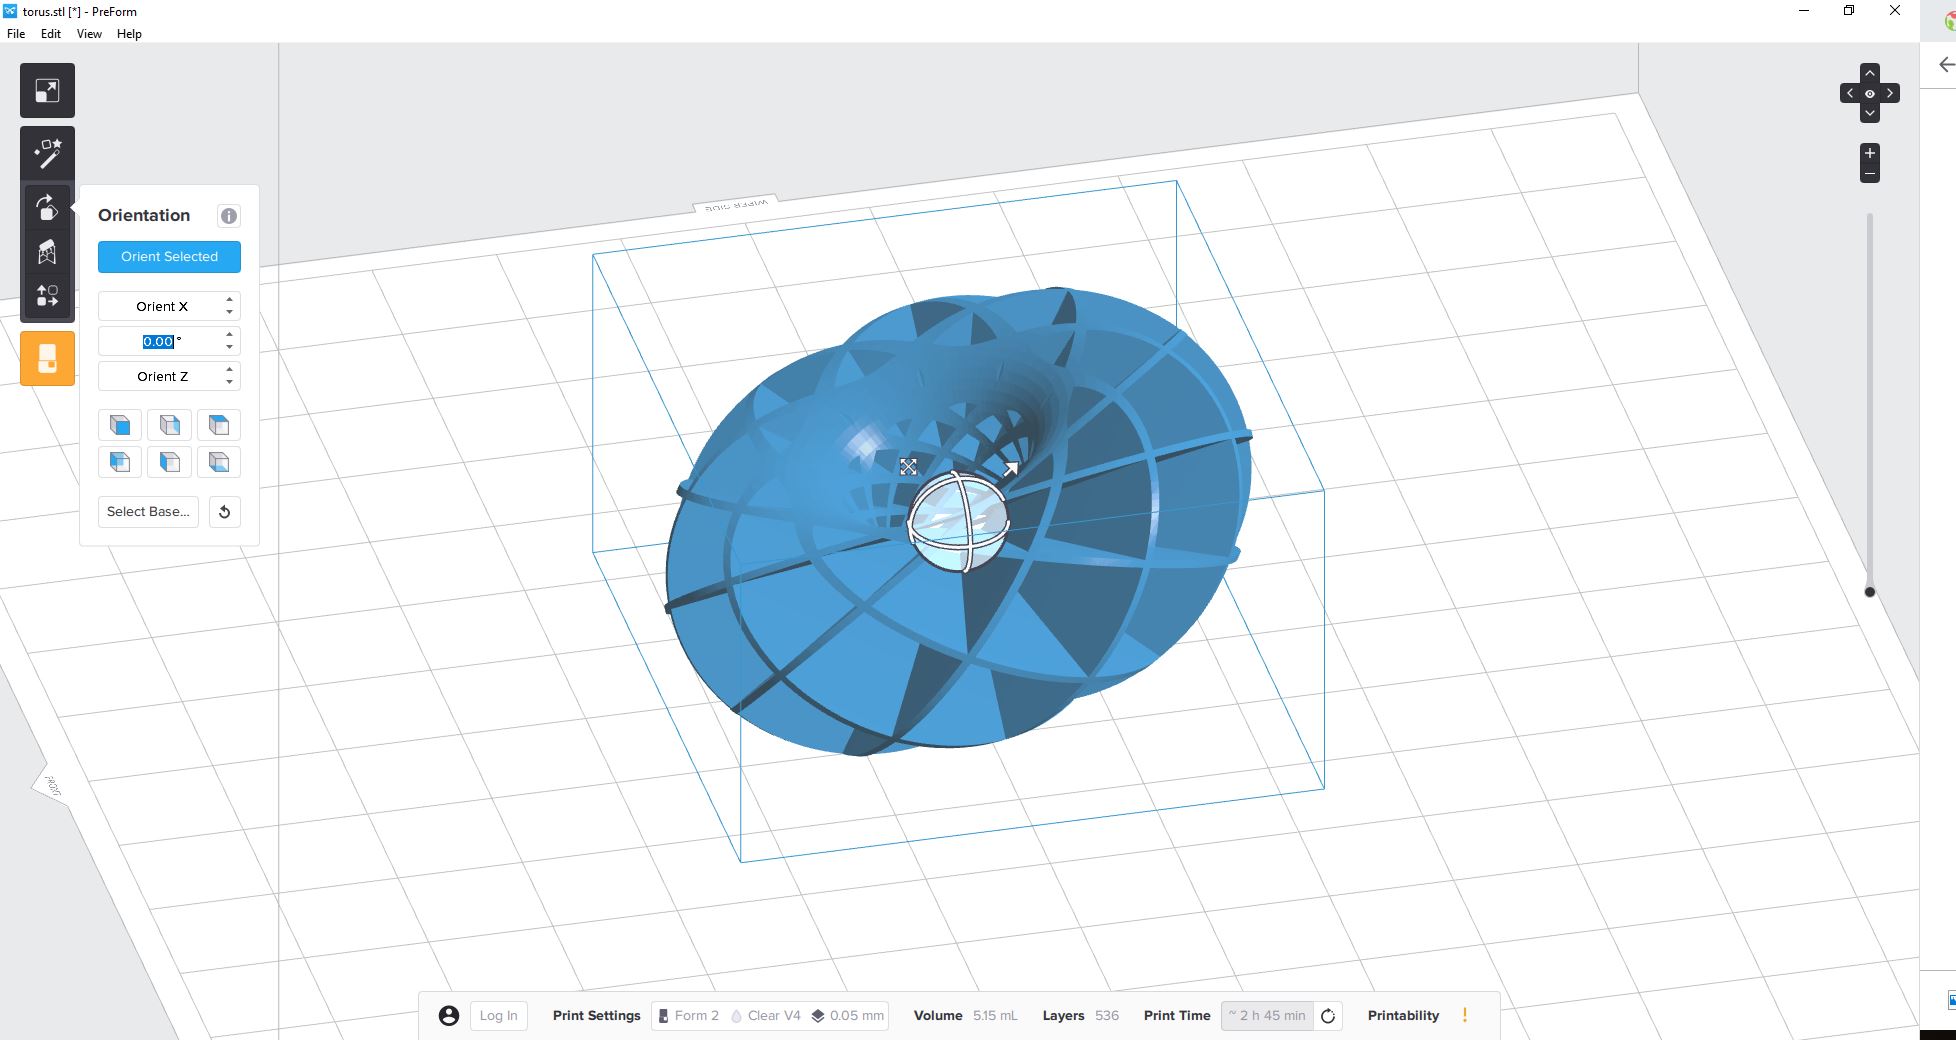This screenshot has height=1040, width=1956.
Task: Click the Clear V4 material setting
Action: coord(765,1016)
